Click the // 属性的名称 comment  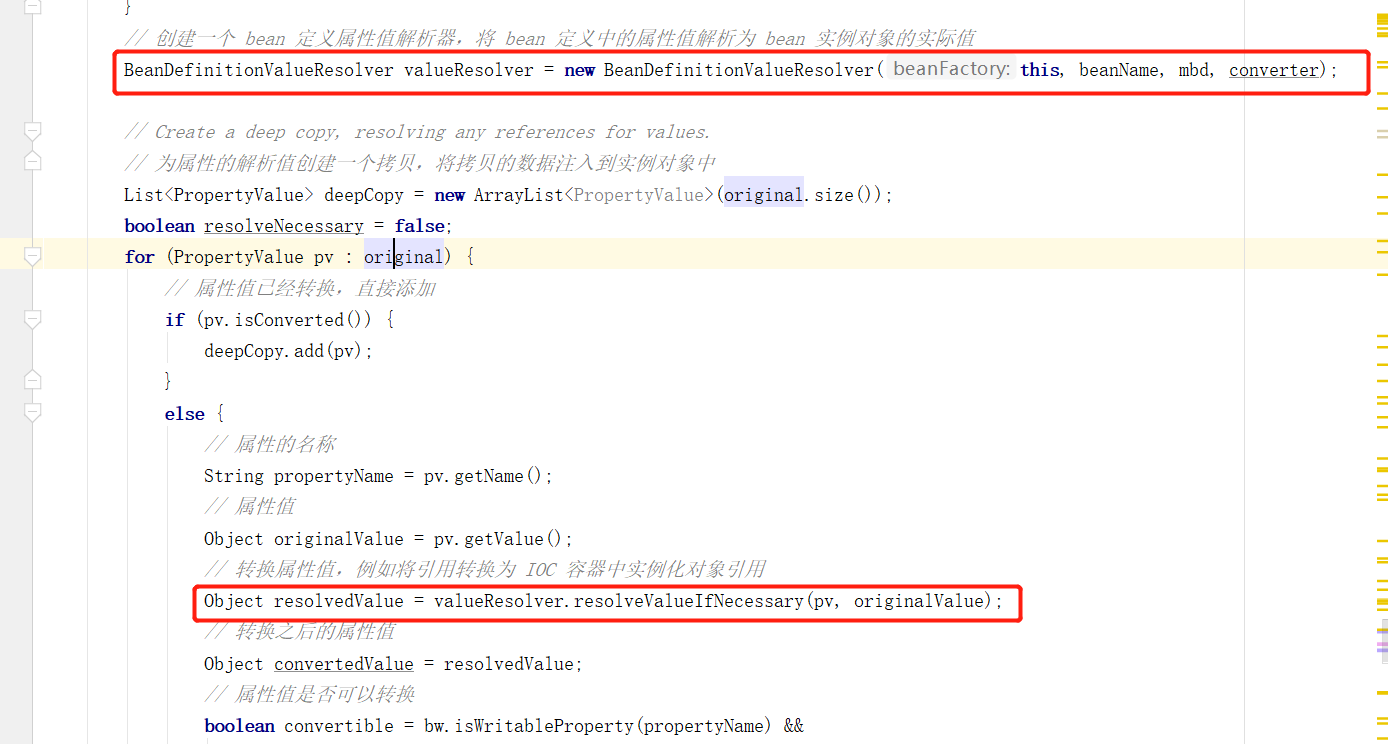coord(269,445)
